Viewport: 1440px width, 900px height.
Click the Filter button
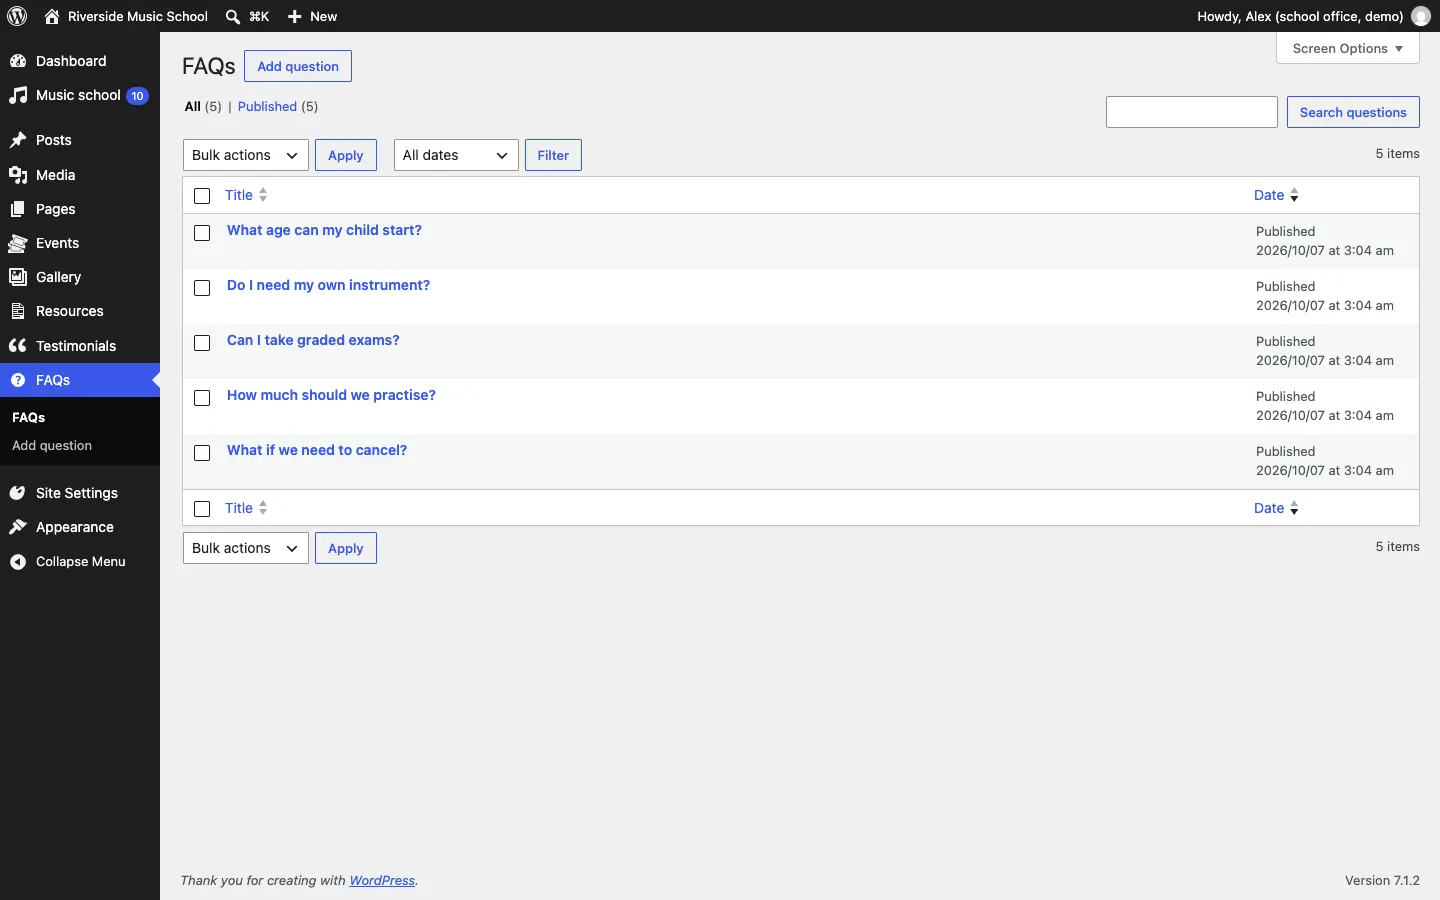pyautogui.click(x=553, y=155)
